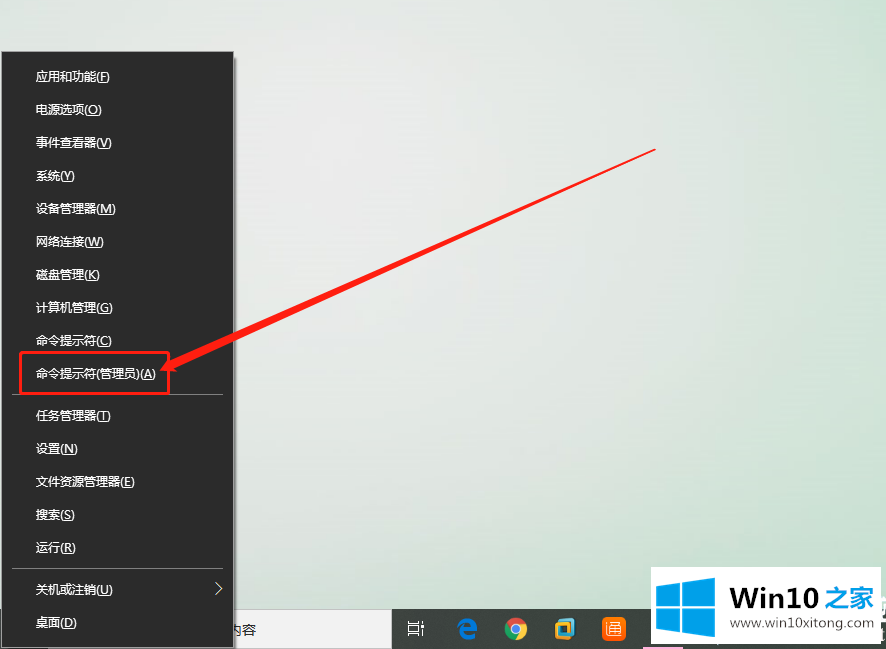The width and height of the screenshot is (886, 649).
Task: Open 应用和功能(F) from the menu
Action: point(118,77)
